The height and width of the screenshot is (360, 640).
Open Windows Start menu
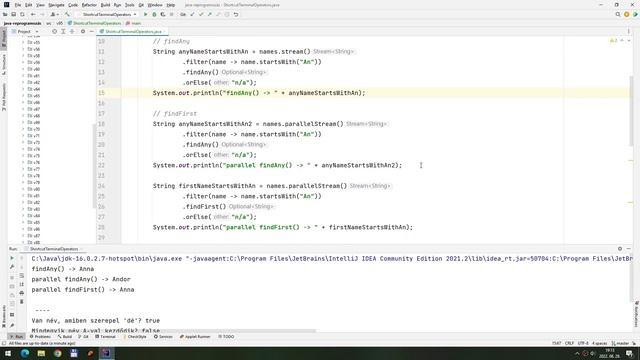tap(8, 353)
